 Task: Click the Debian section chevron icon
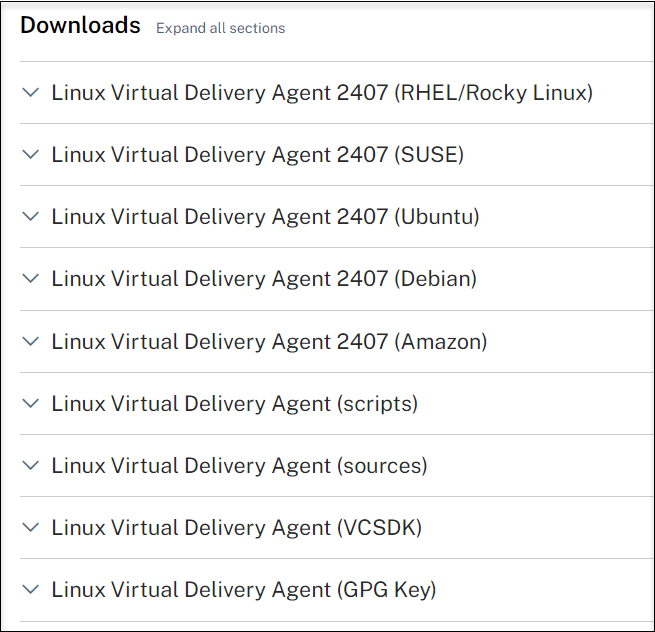tap(31, 279)
